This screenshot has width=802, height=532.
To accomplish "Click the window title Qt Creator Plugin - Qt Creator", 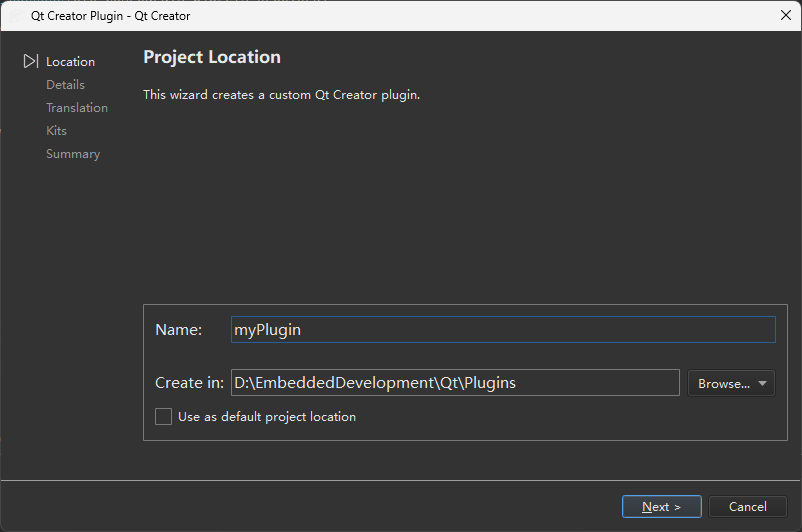I will pyautogui.click(x=110, y=16).
